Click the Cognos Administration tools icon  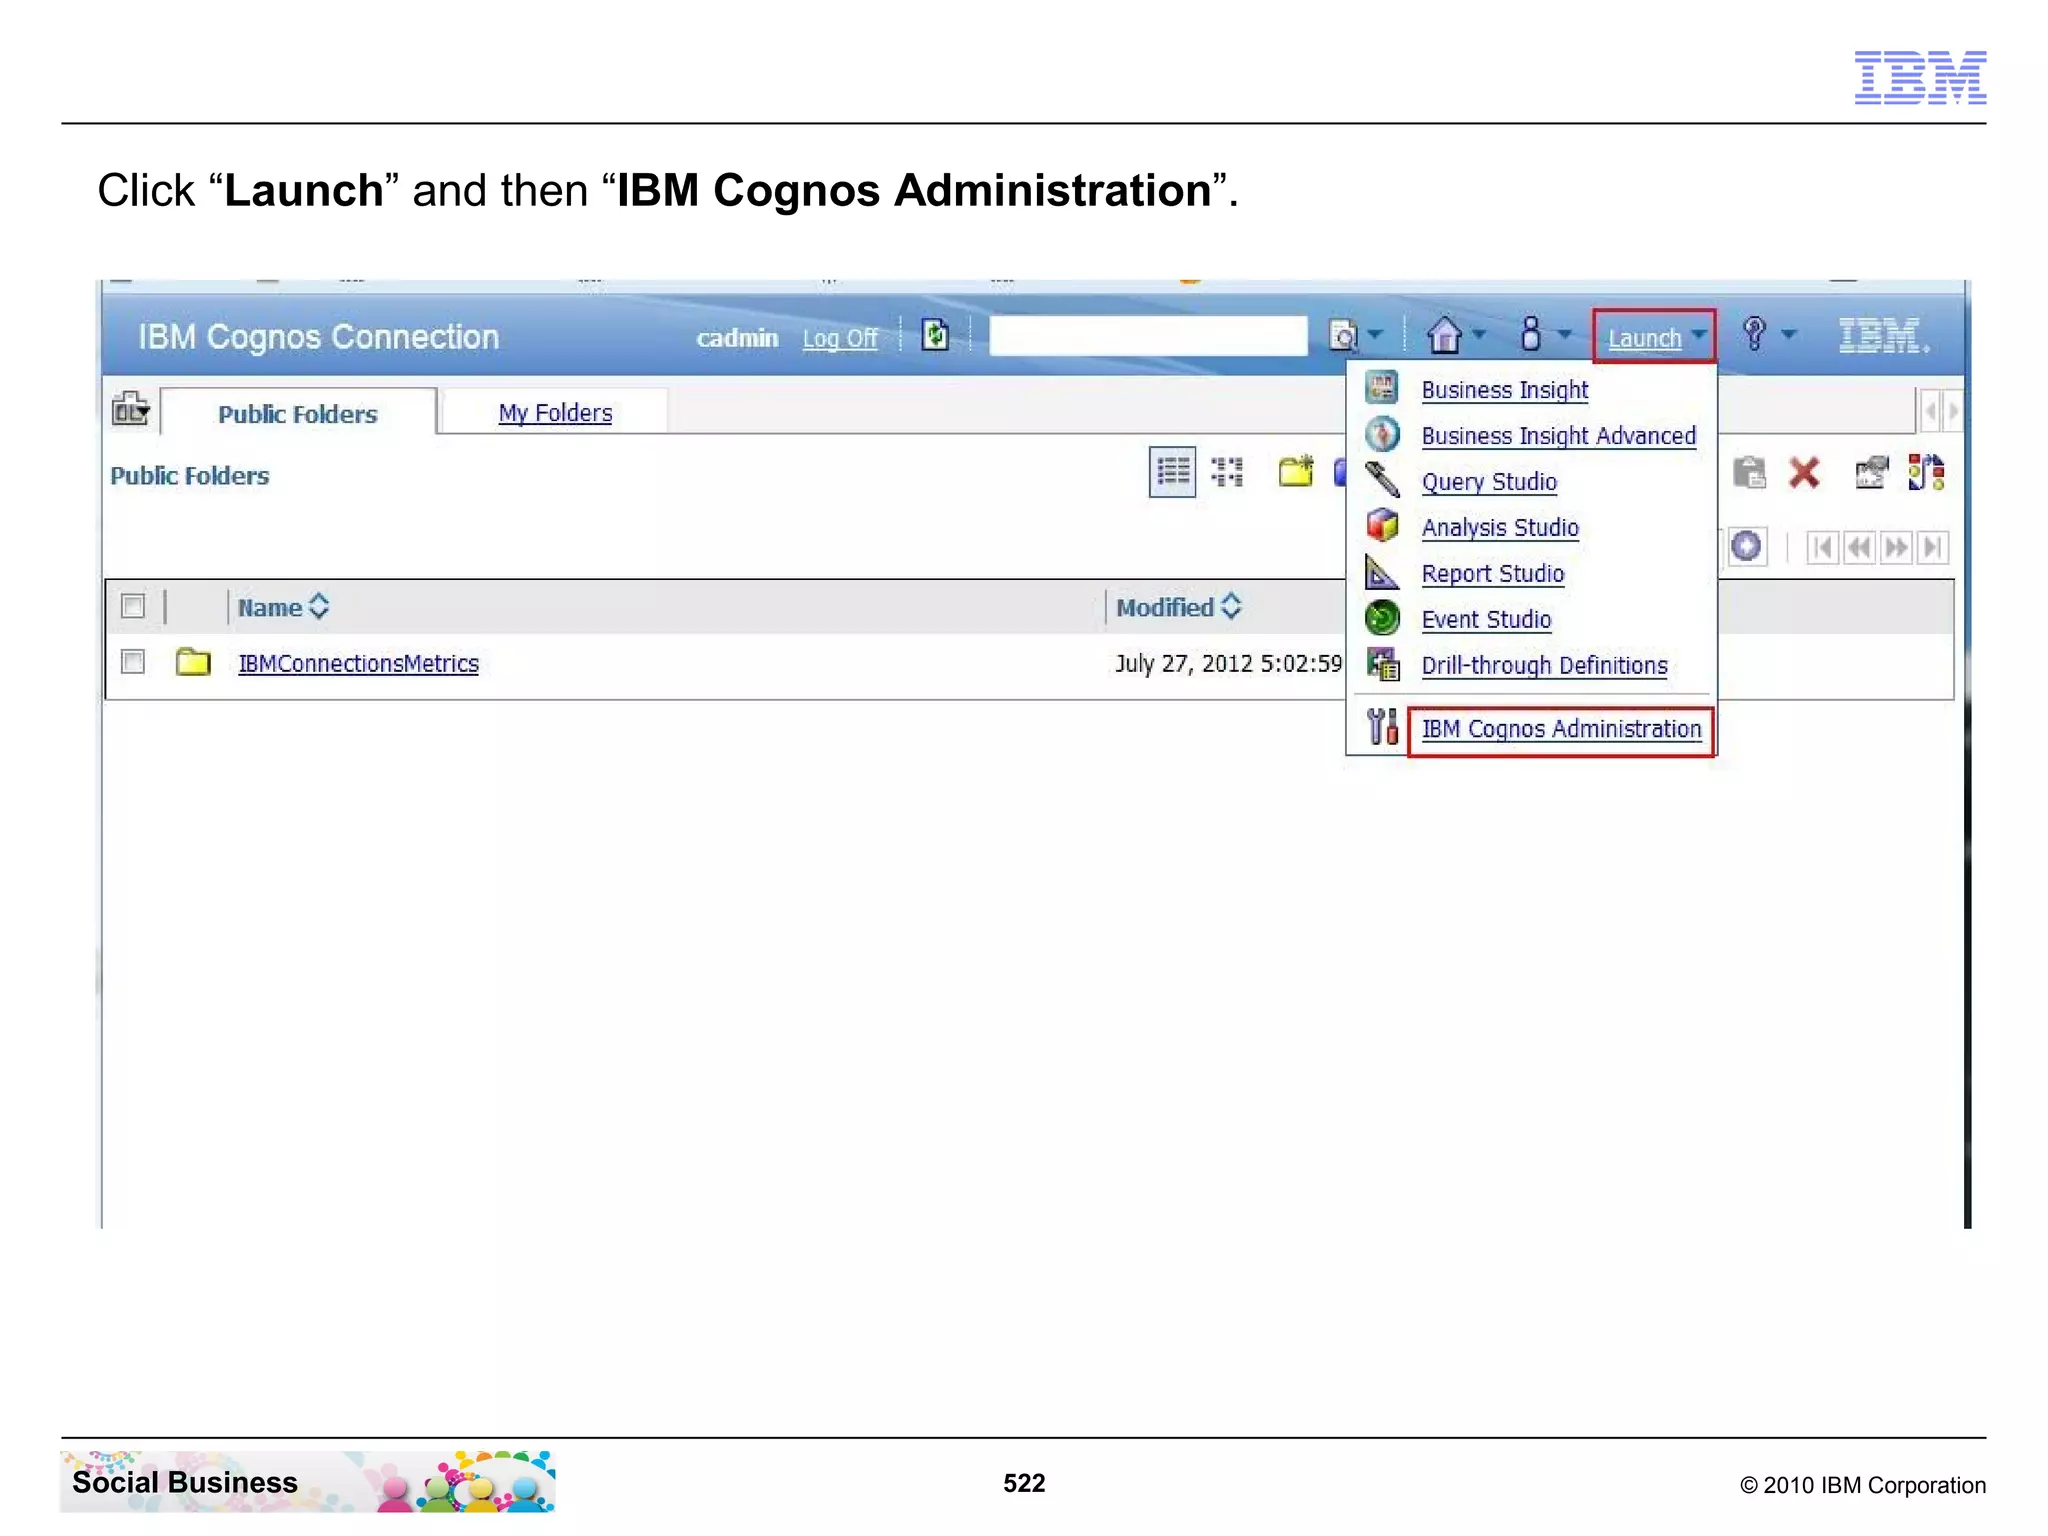pyautogui.click(x=1382, y=726)
